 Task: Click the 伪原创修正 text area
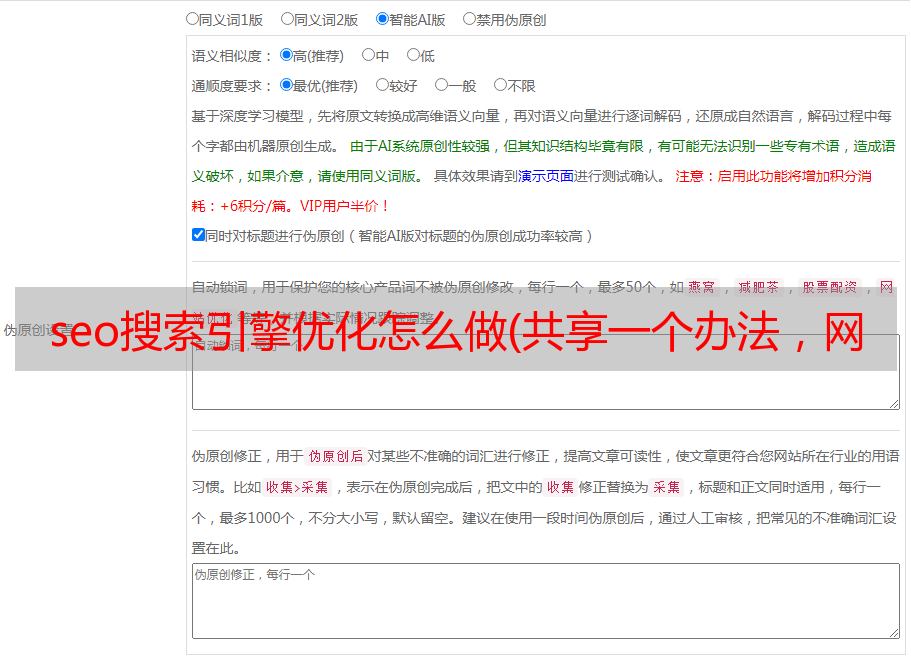tap(546, 601)
